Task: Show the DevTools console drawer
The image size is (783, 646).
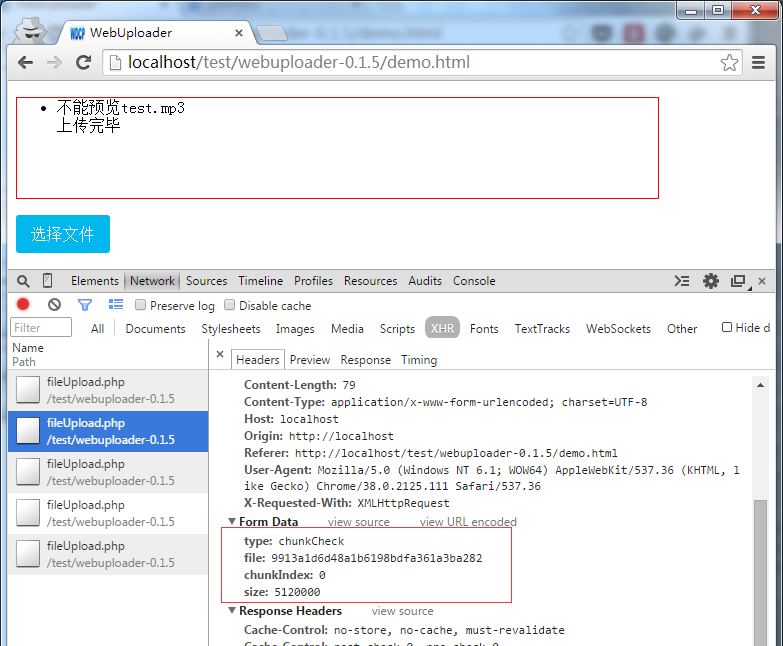Action: pyautogui.click(x=682, y=281)
